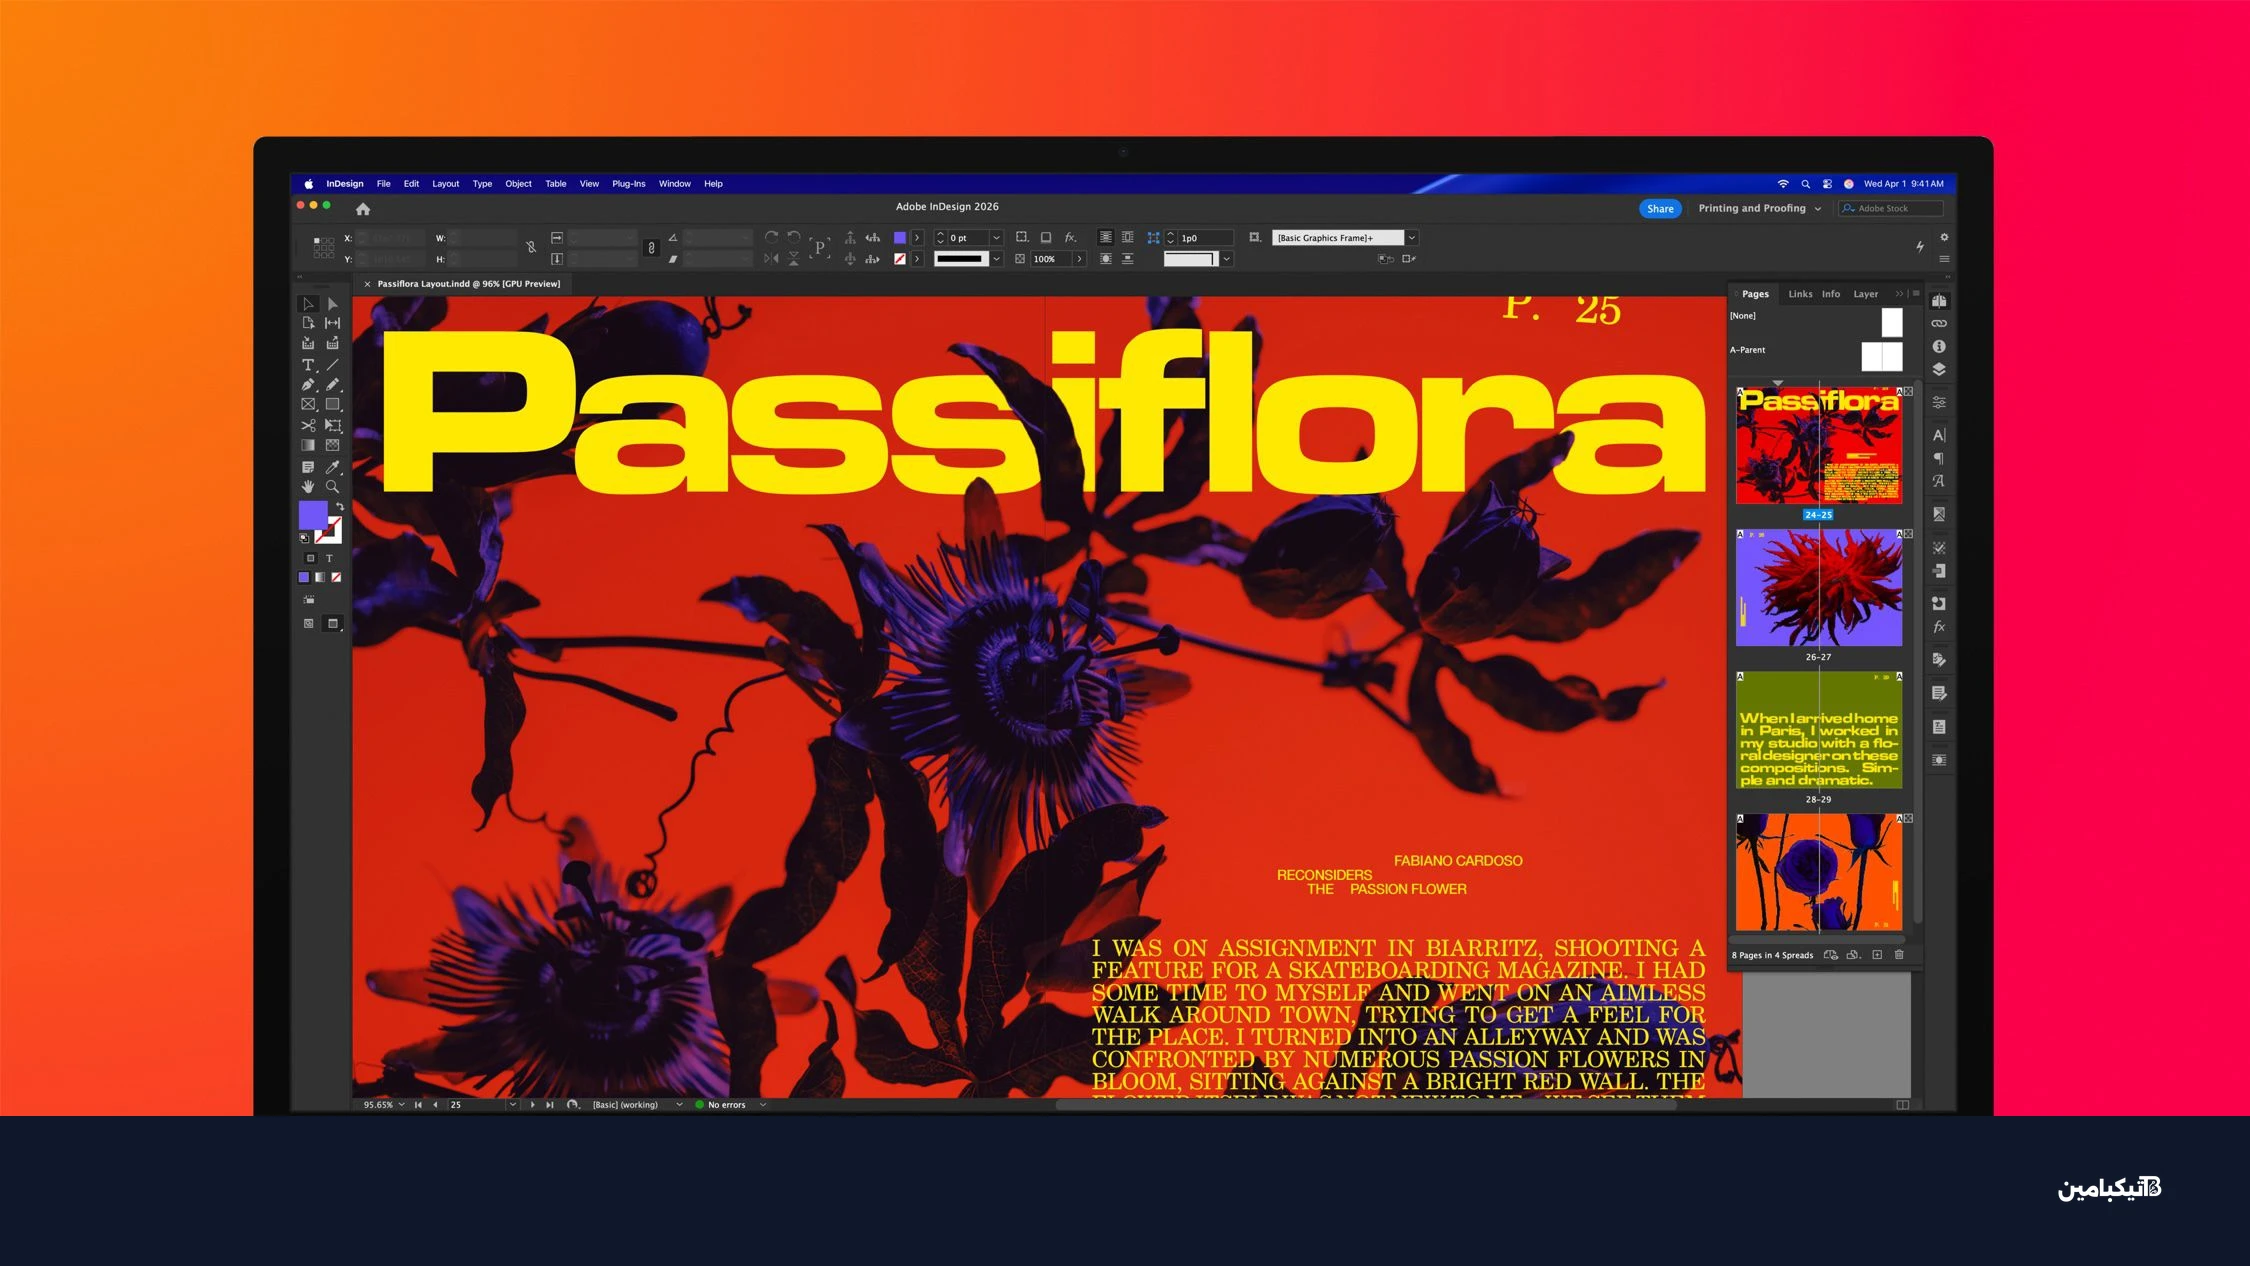Select the 26-27 spread thumbnail

(x=1818, y=588)
